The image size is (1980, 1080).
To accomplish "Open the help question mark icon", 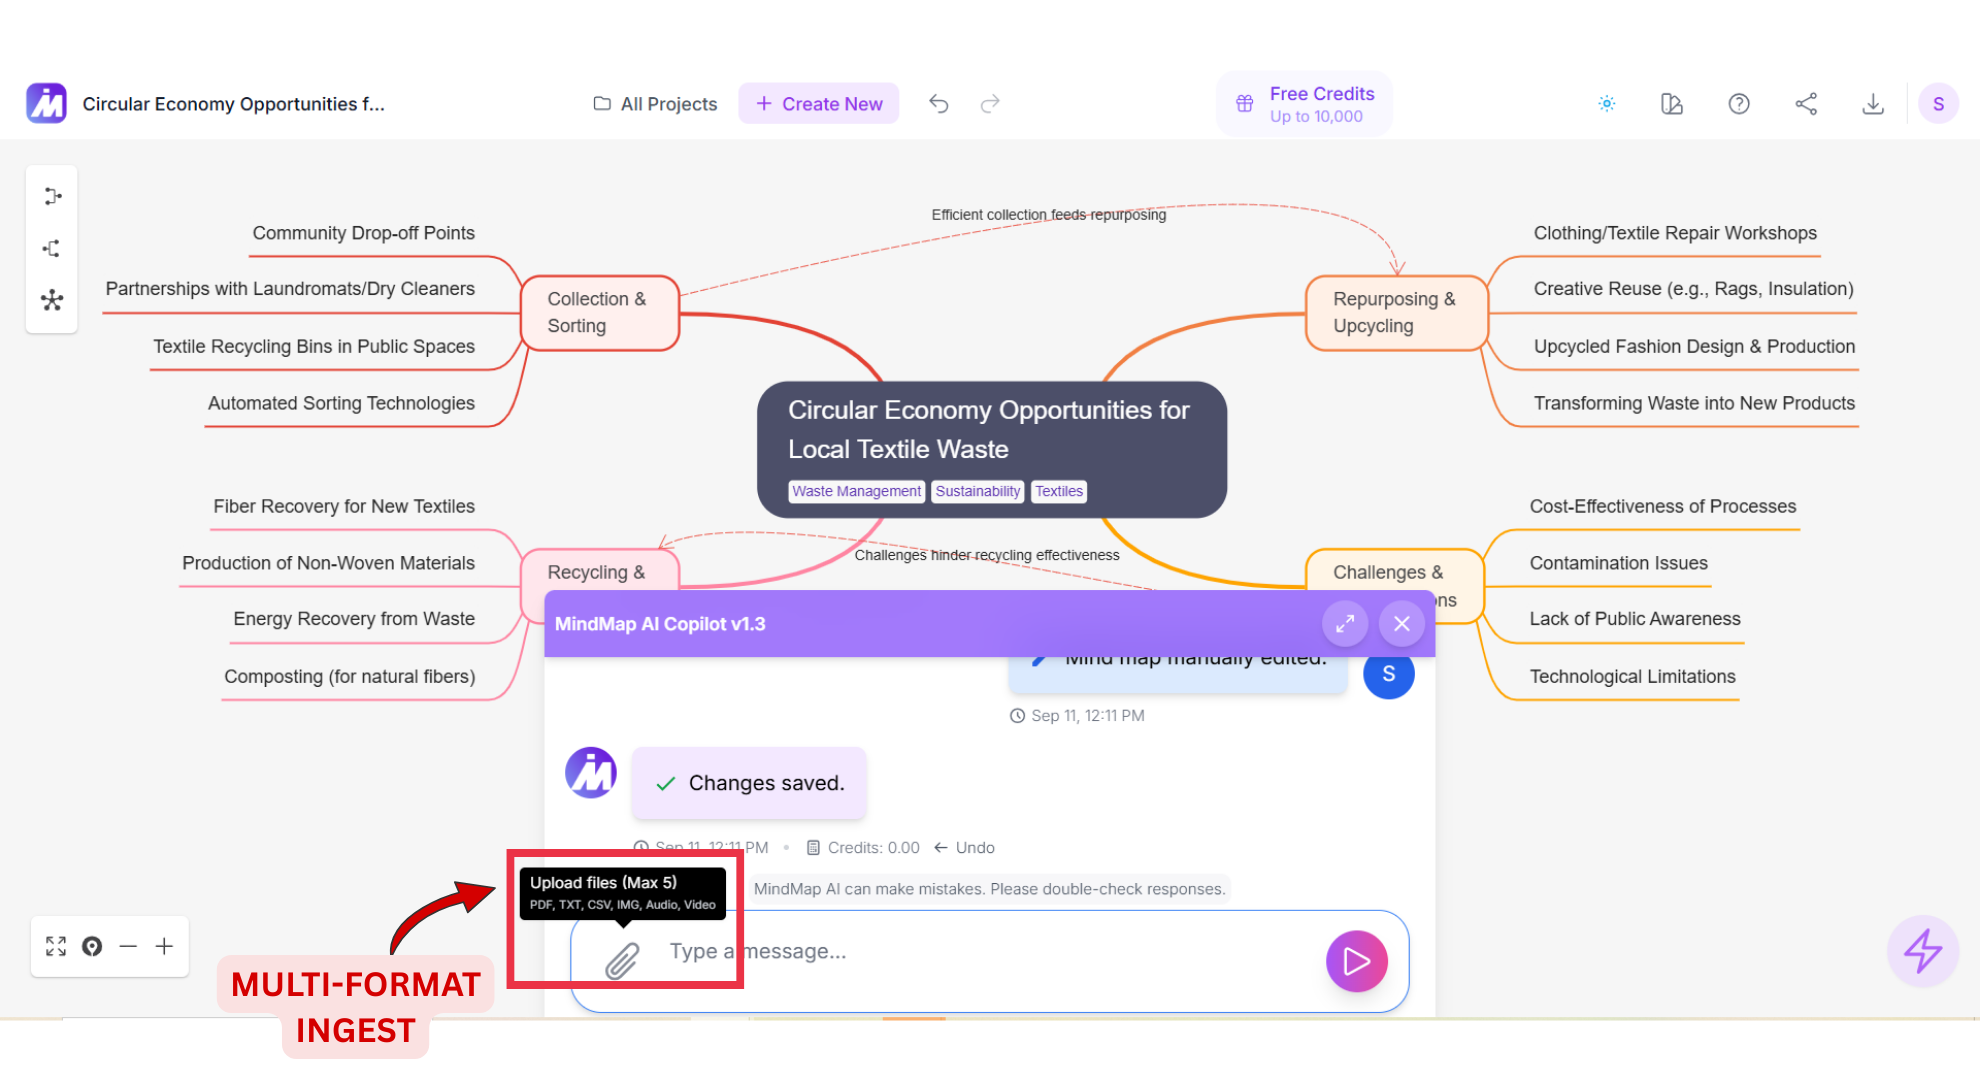I will [1739, 104].
